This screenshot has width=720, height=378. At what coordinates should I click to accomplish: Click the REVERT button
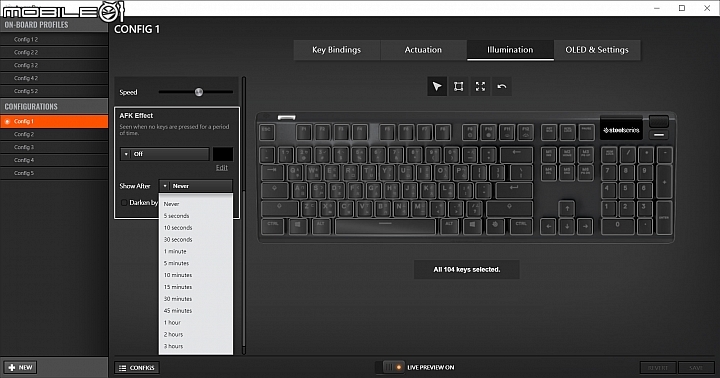click(658, 368)
